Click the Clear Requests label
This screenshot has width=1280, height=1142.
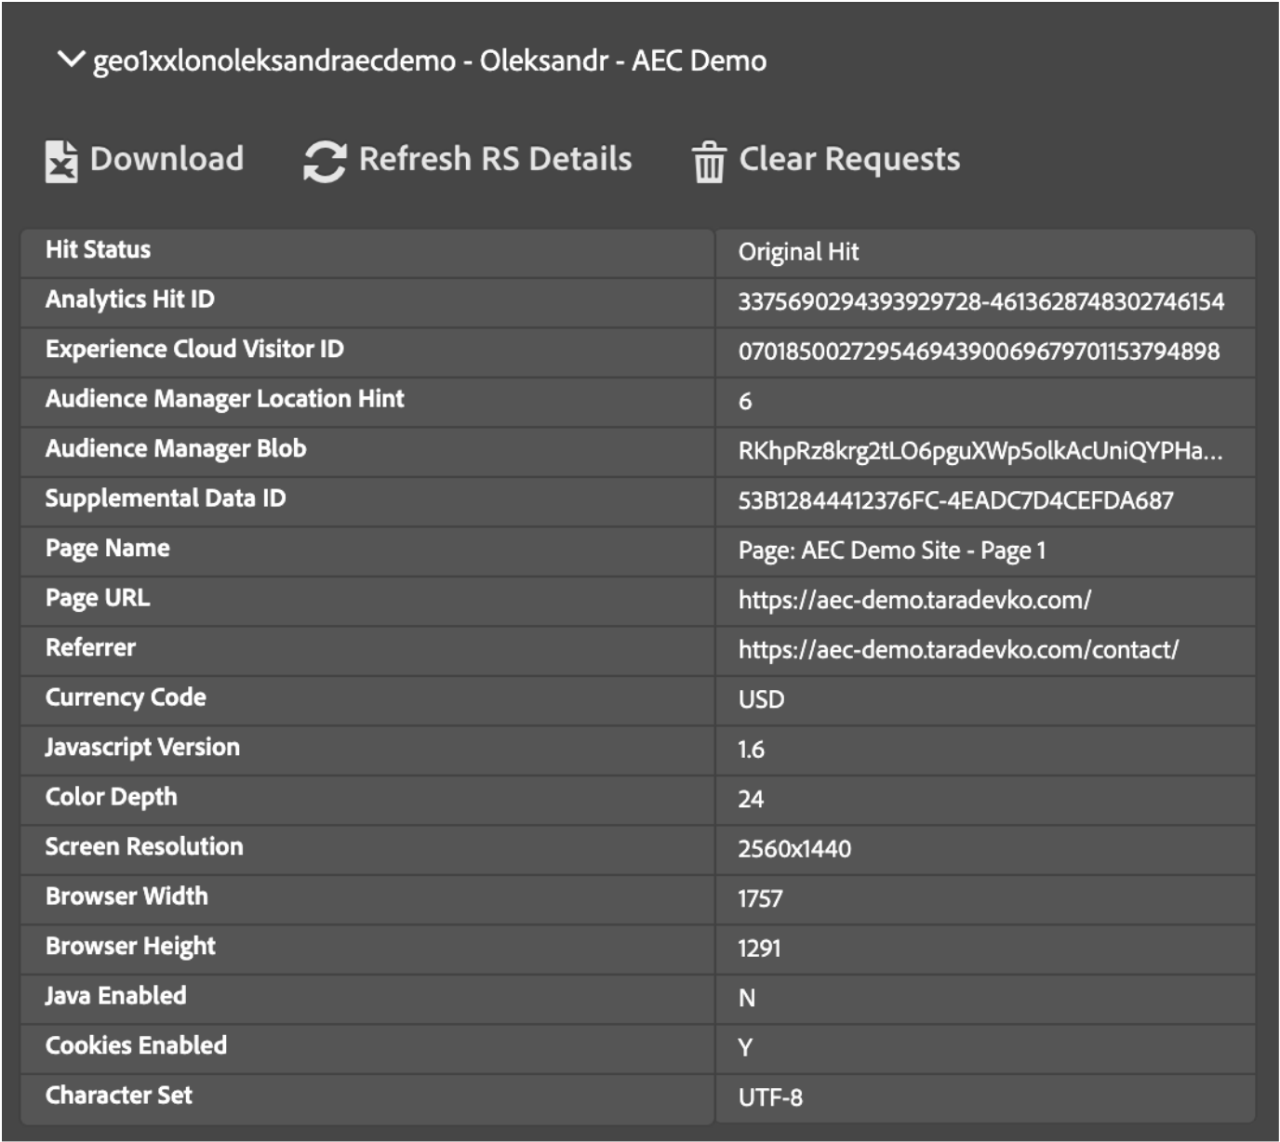[x=849, y=158]
